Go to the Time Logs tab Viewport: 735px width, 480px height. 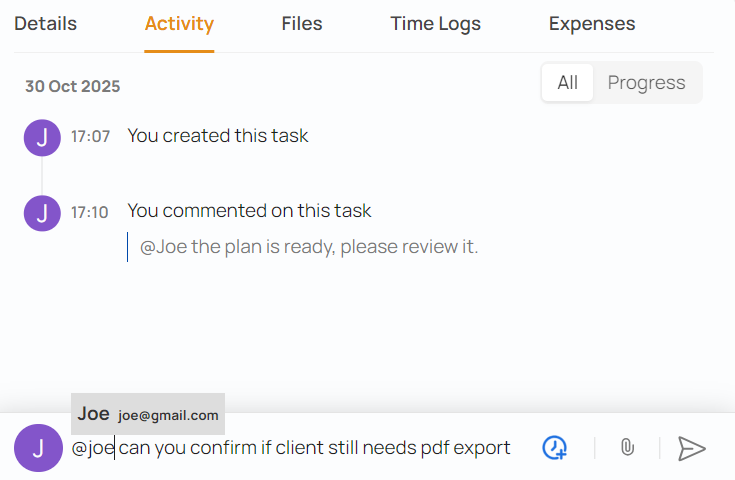[x=435, y=24]
